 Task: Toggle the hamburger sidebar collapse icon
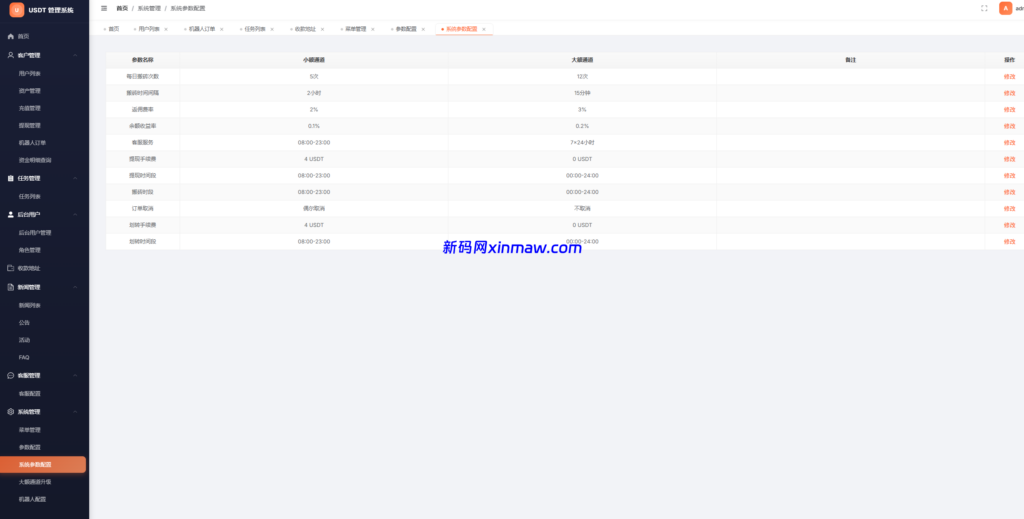tap(104, 8)
